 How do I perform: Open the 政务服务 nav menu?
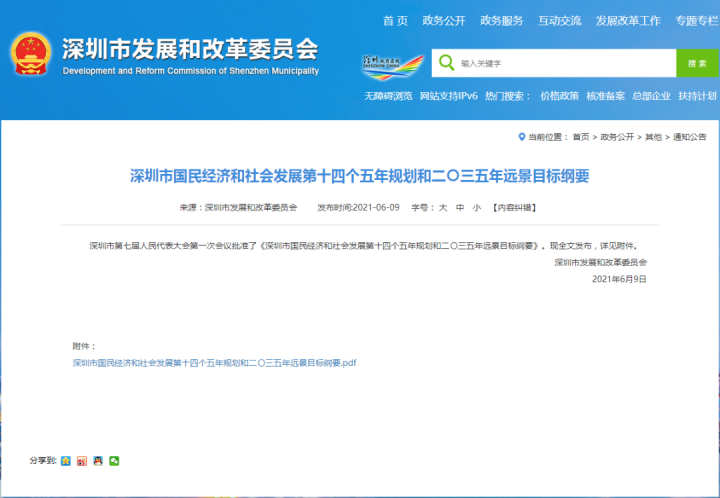tap(502, 21)
